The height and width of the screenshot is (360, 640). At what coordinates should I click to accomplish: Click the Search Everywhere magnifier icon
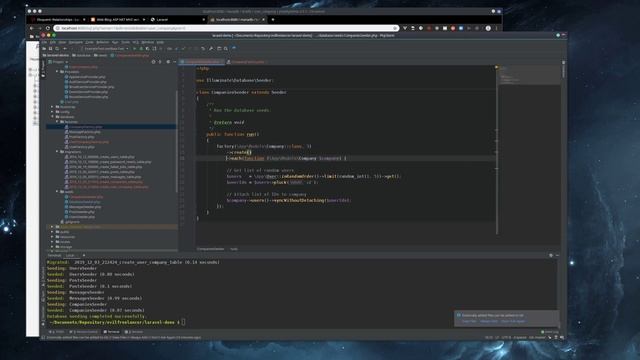225,49
